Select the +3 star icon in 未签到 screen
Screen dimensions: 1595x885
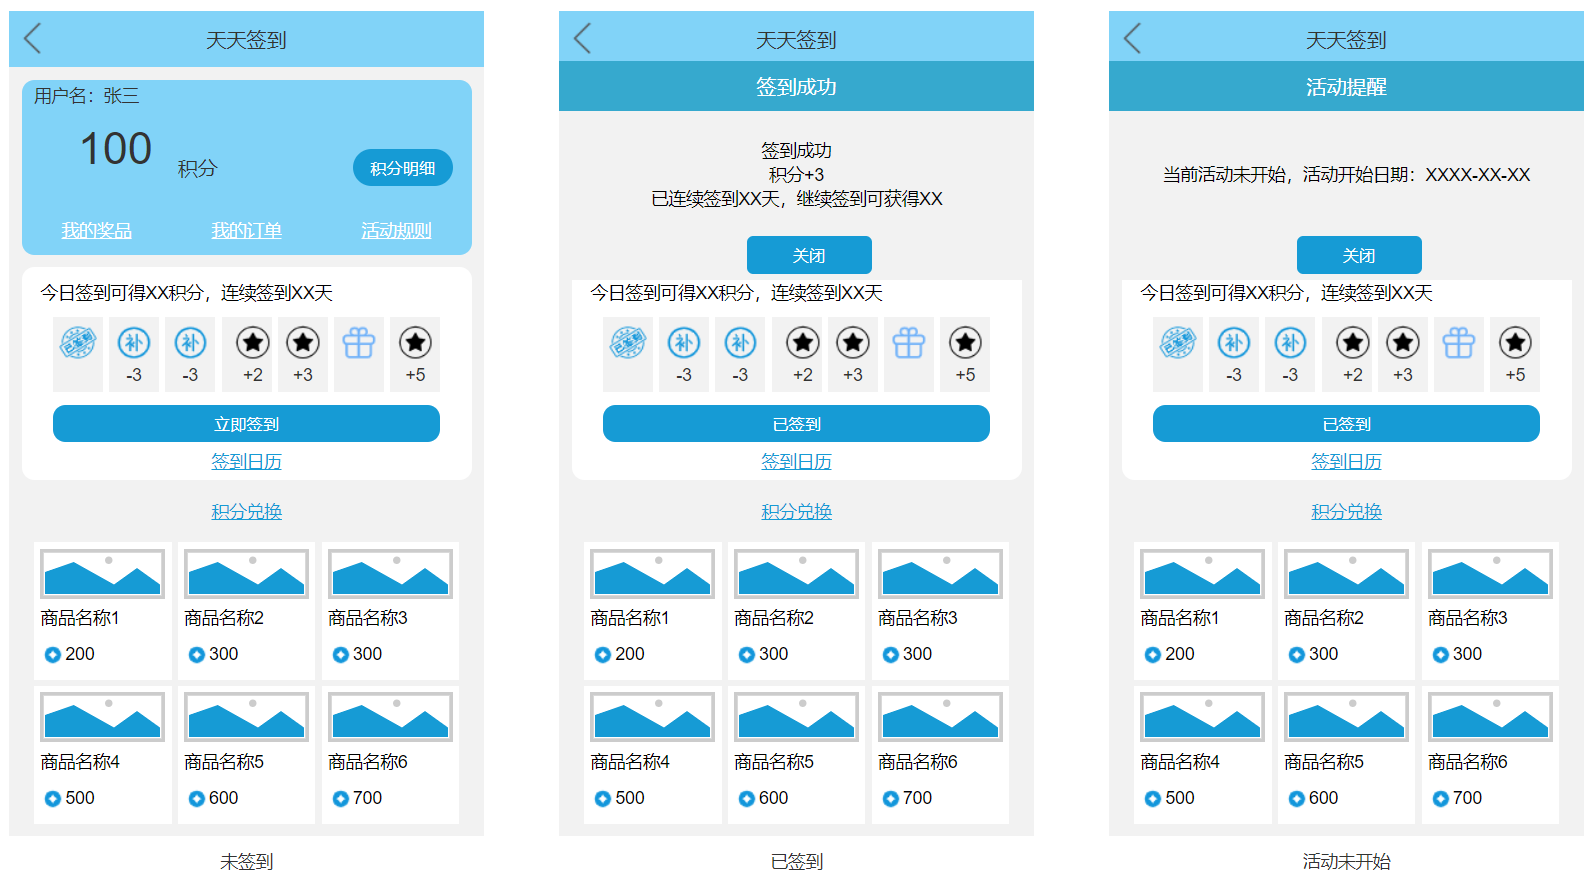[303, 343]
